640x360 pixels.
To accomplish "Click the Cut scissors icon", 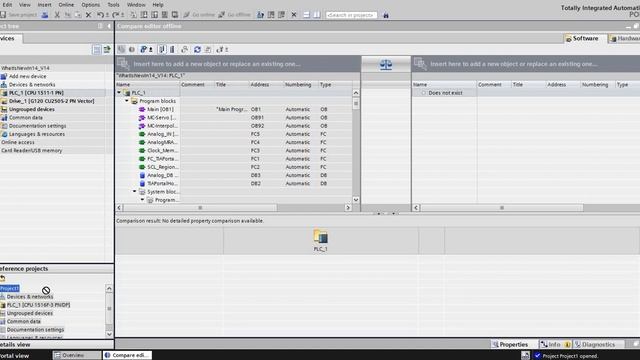I will [57, 15].
